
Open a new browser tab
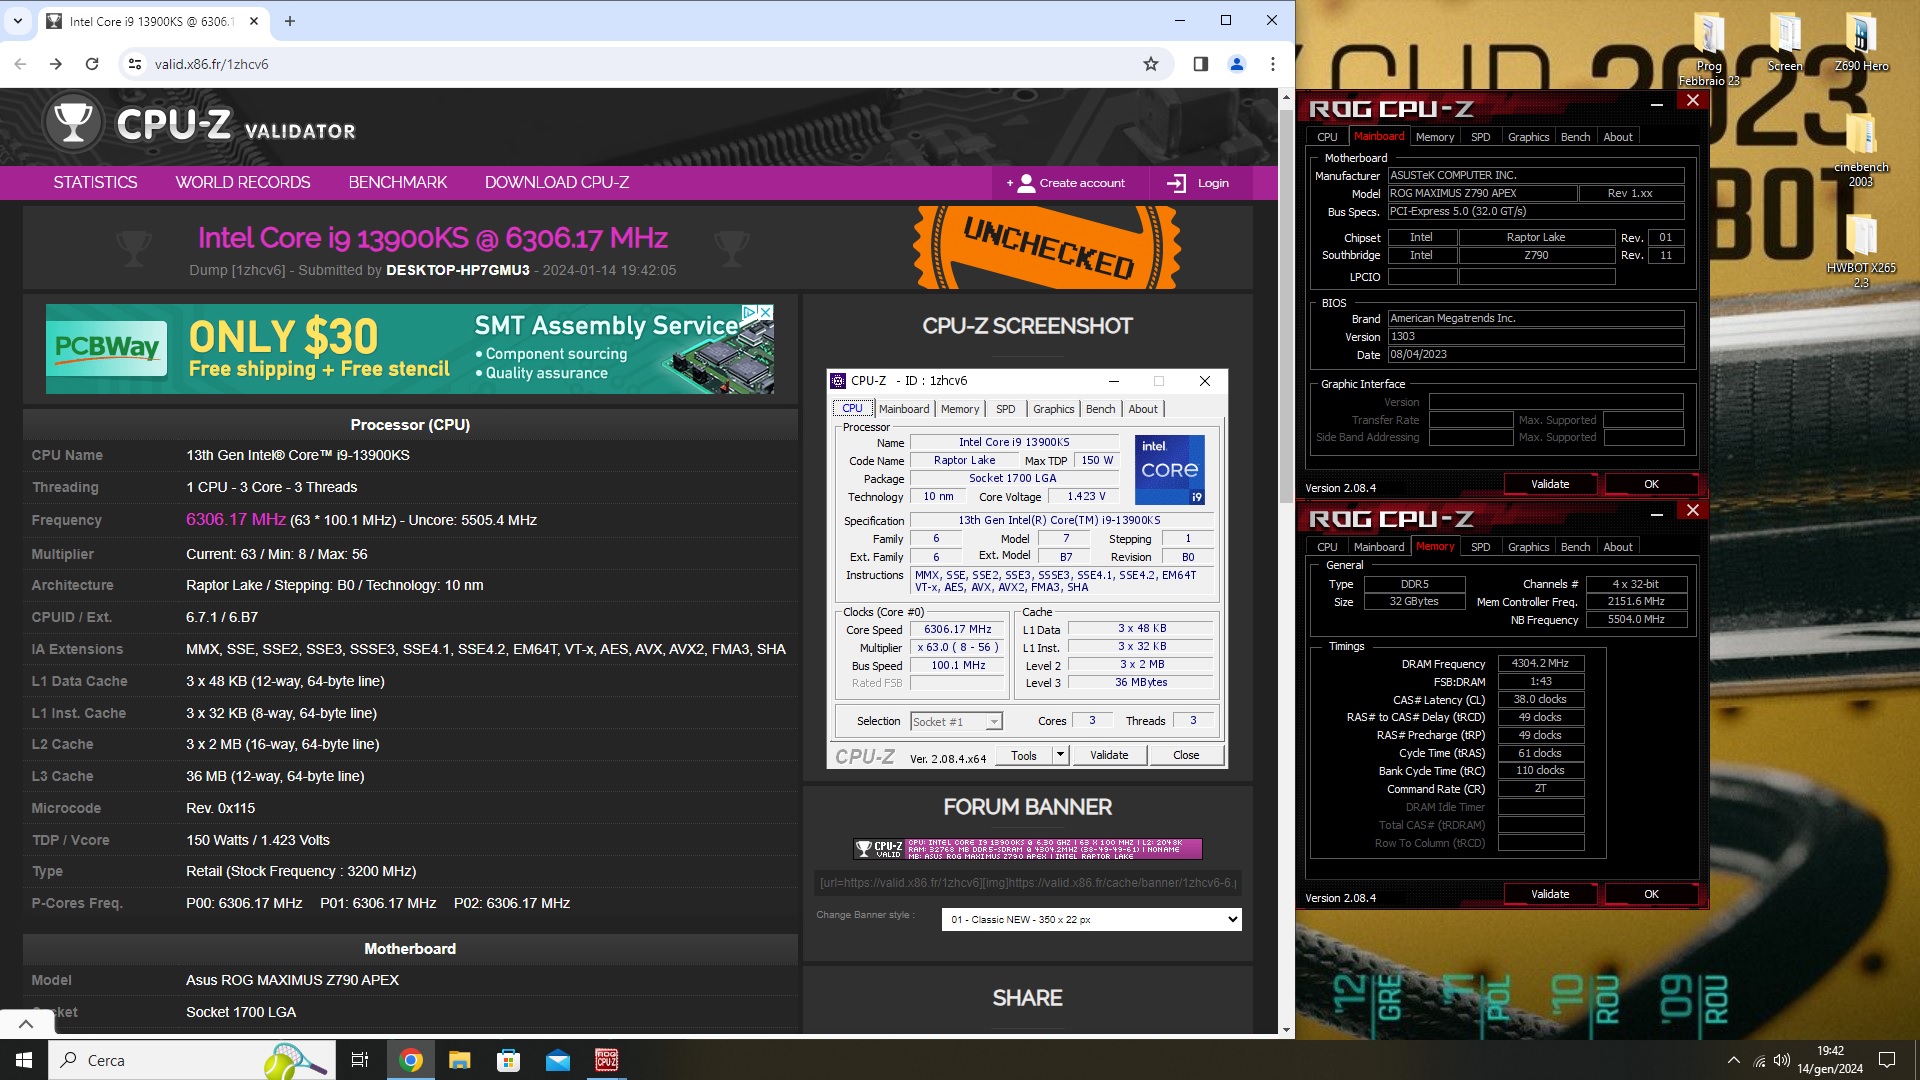click(x=290, y=21)
